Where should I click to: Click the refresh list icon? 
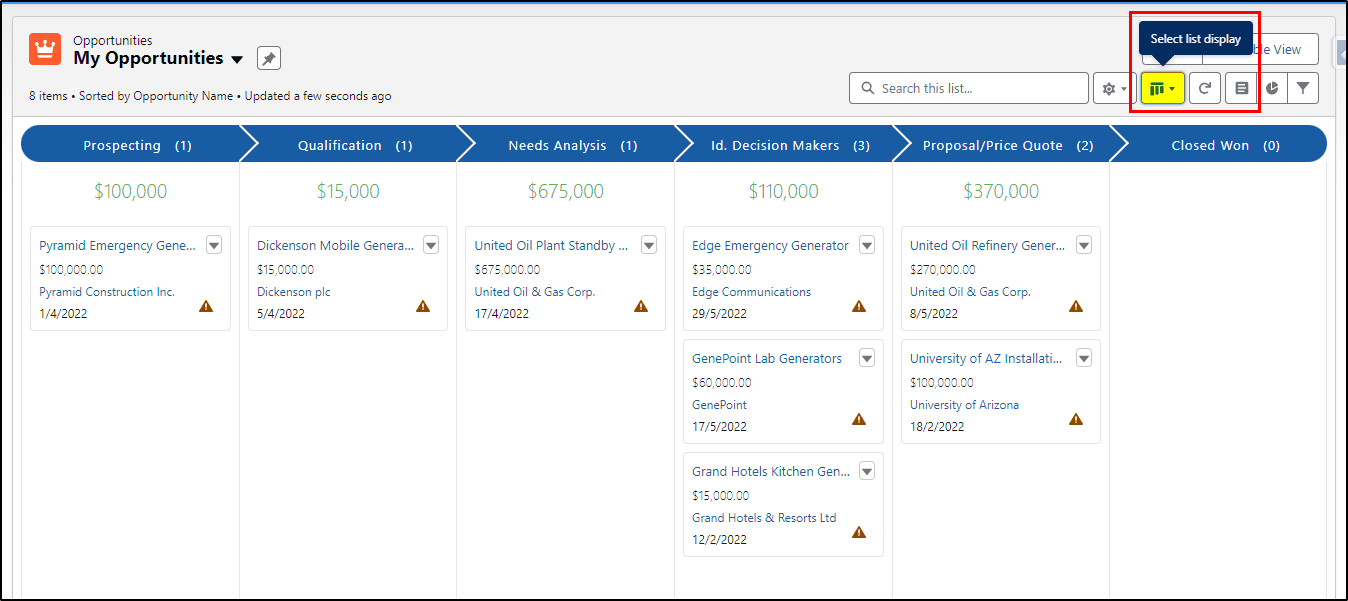coord(1205,88)
